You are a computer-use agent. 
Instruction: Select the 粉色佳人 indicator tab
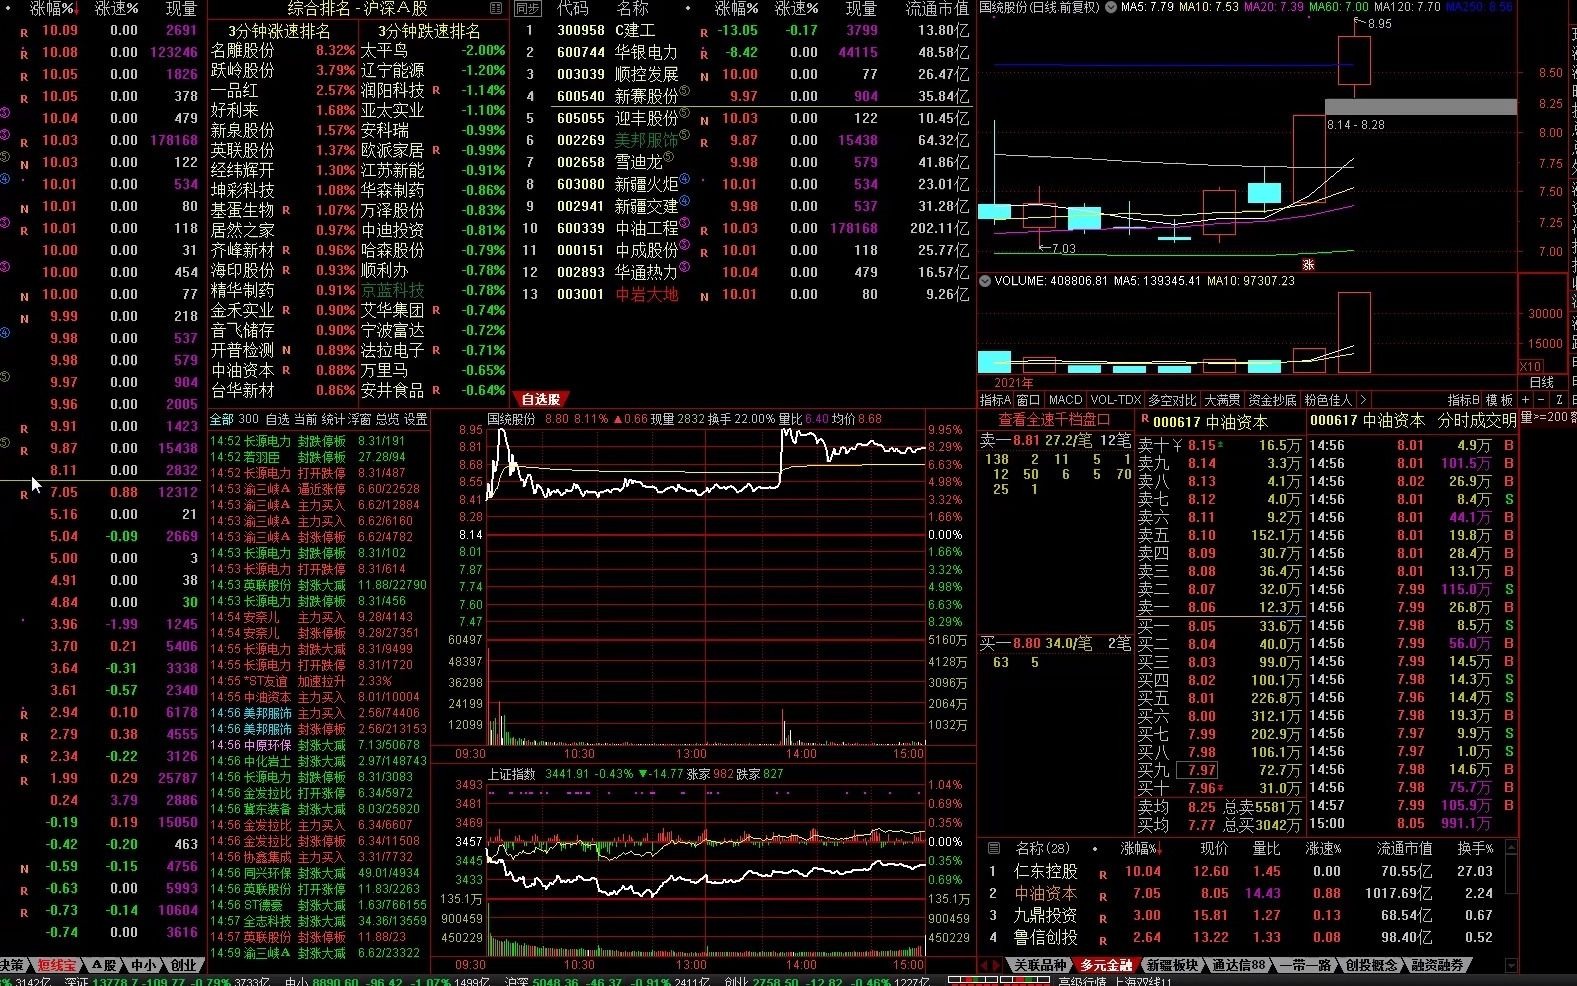1328,399
